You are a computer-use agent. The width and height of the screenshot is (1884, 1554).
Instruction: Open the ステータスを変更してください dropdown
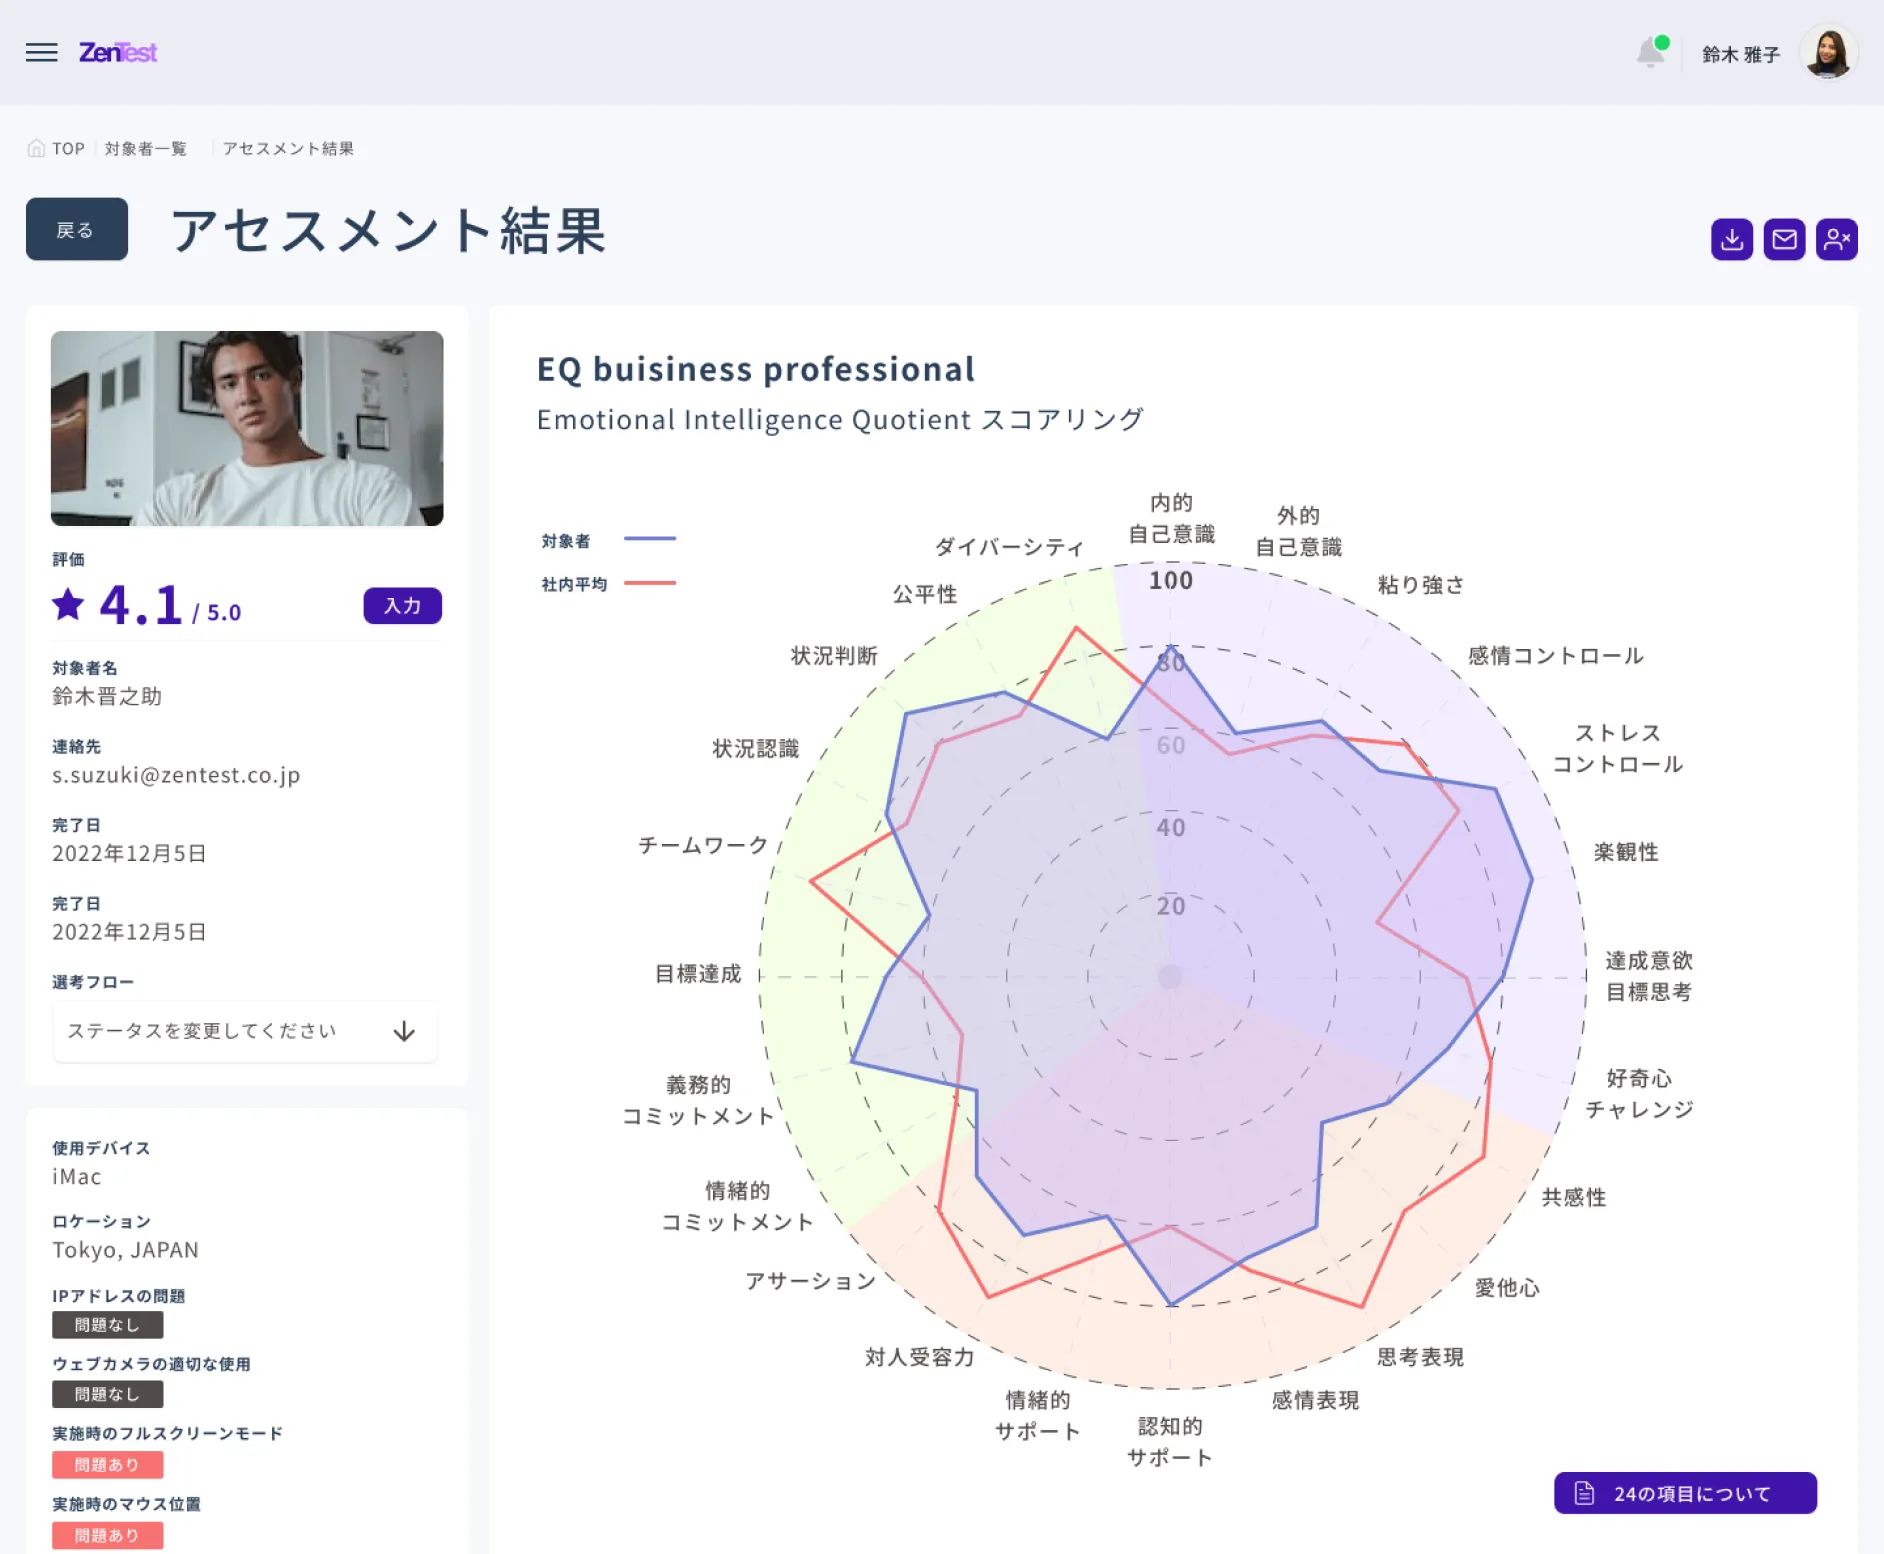tap(245, 1031)
